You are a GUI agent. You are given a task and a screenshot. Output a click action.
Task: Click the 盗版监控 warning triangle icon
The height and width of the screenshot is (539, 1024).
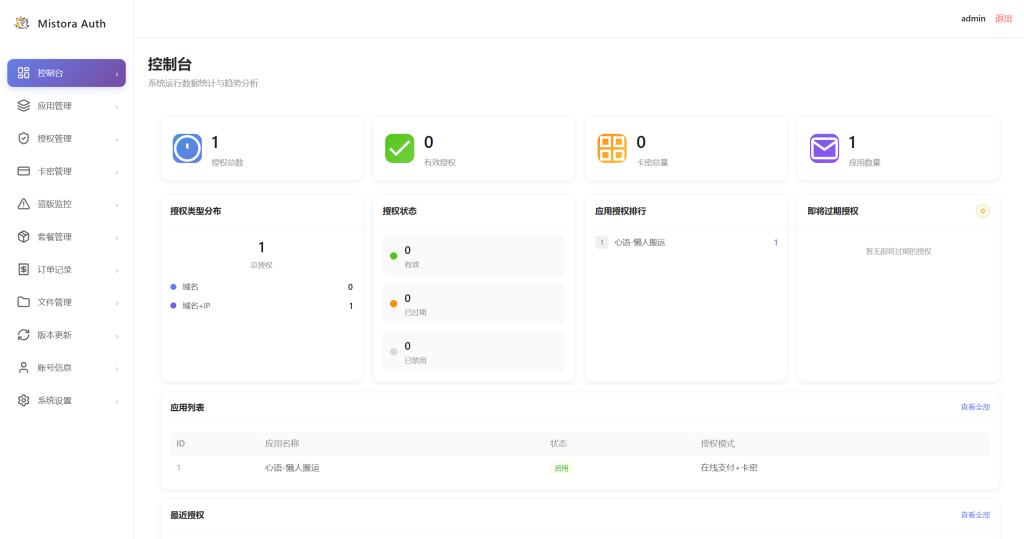pos(24,204)
